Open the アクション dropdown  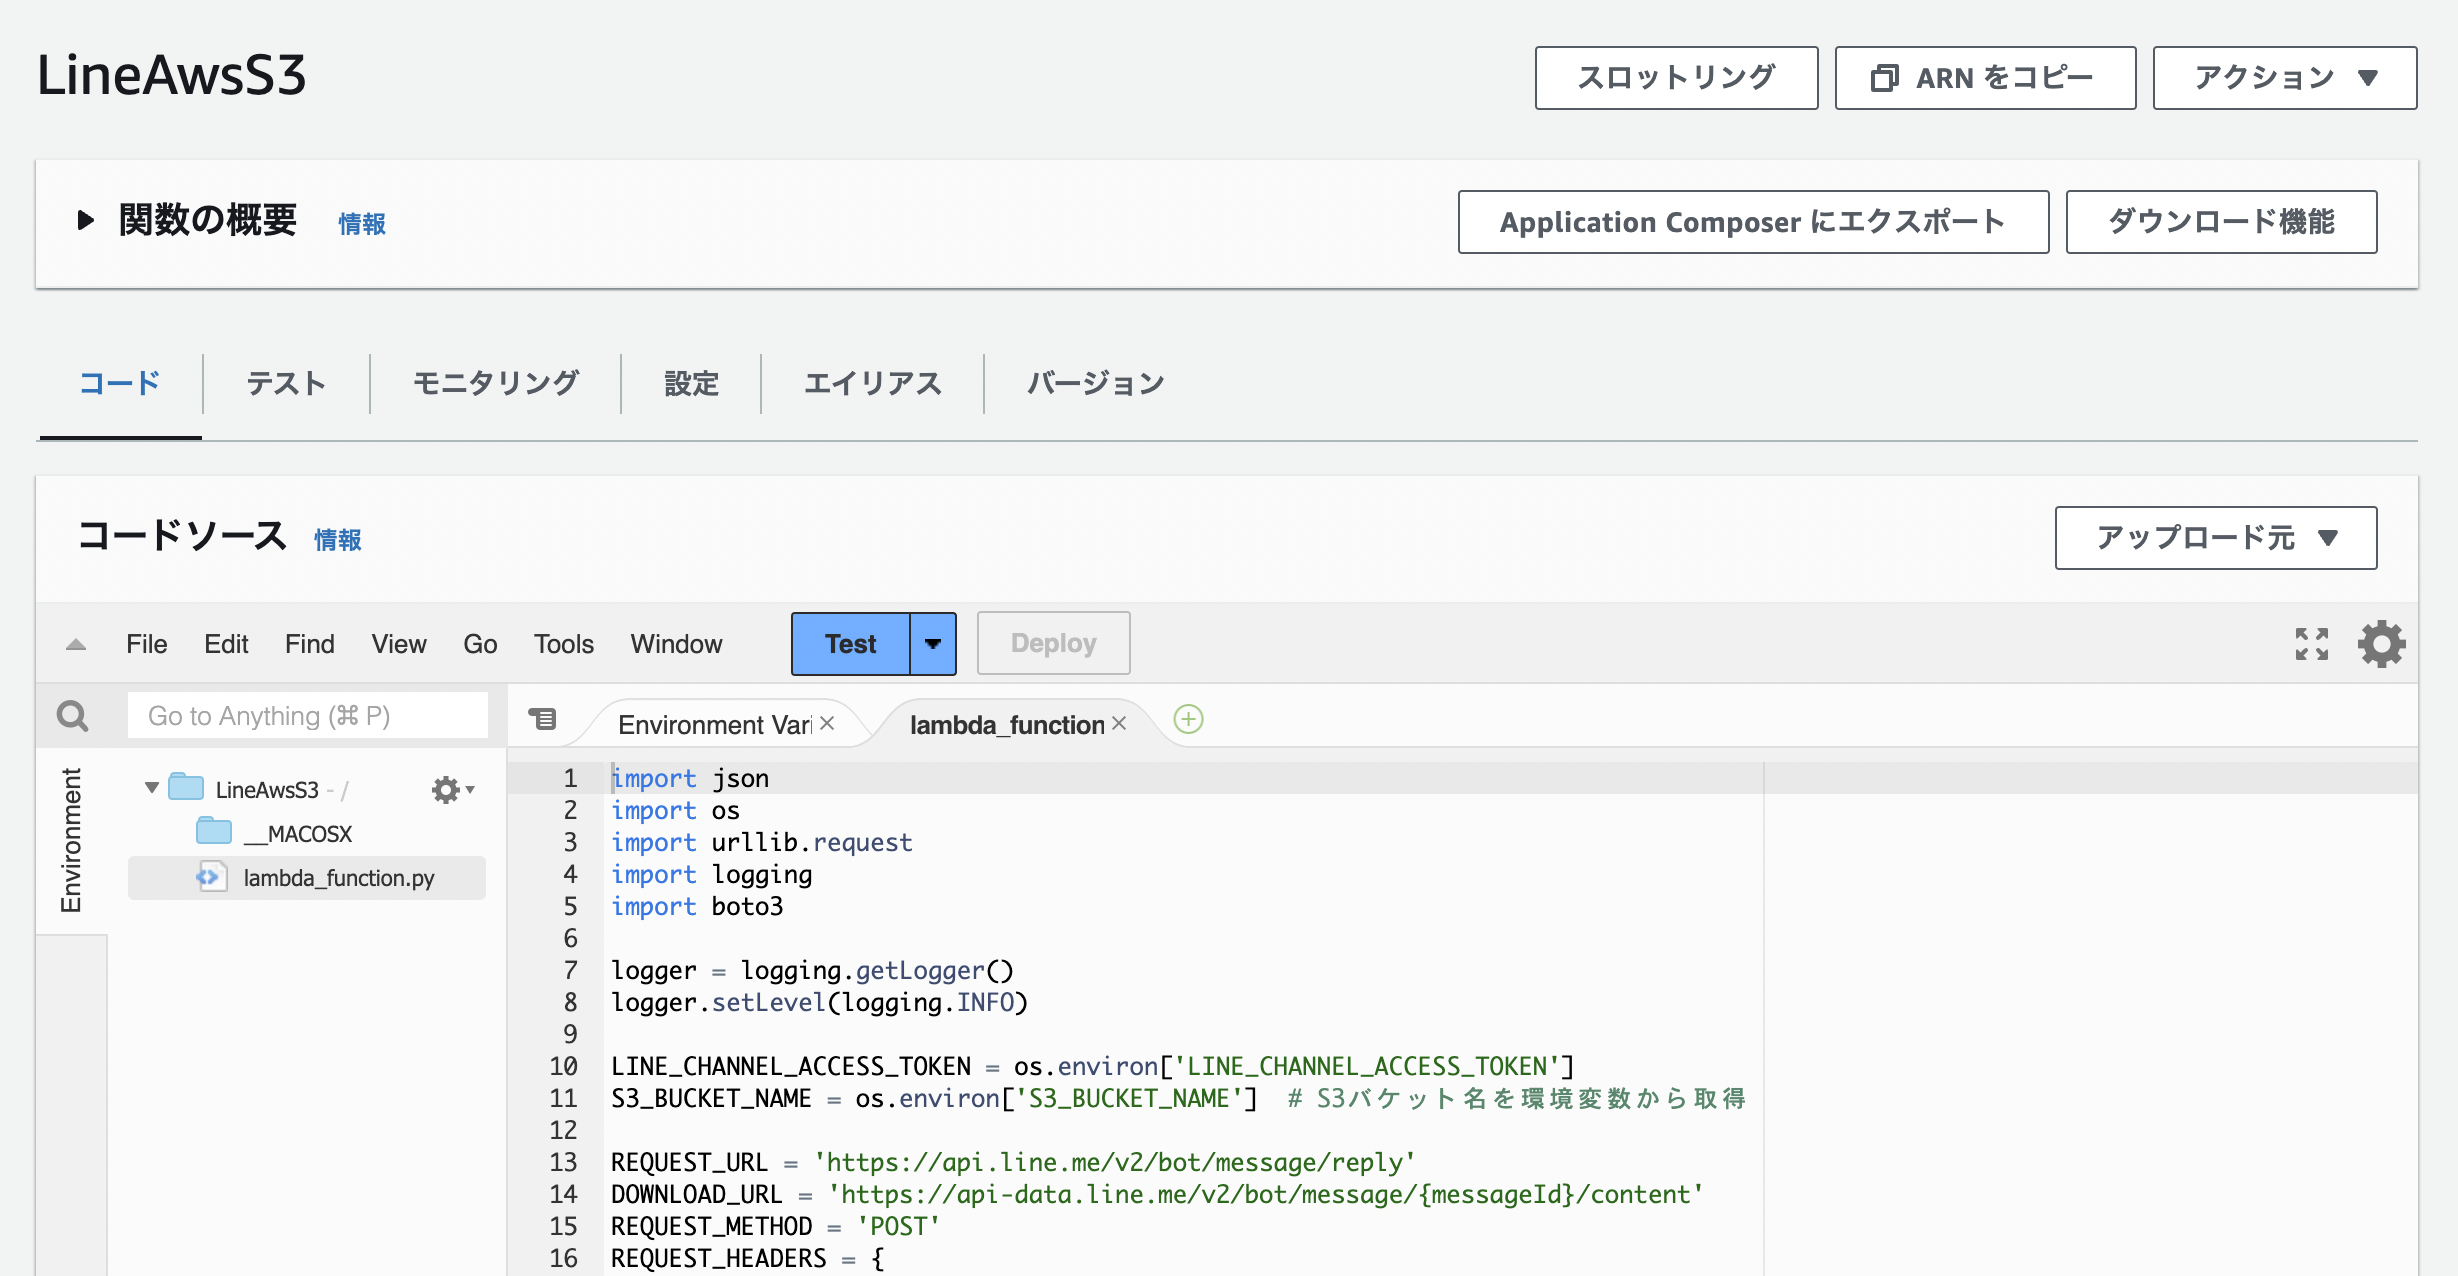pyautogui.click(x=2284, y=78)
